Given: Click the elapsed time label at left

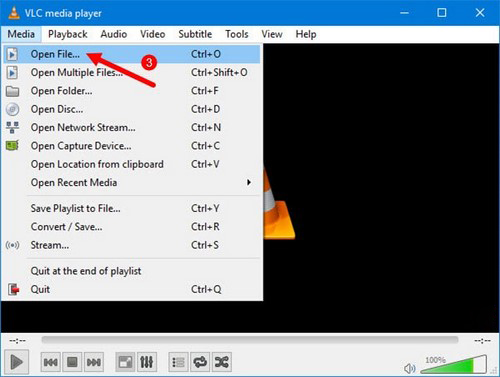Looking at the screenshot, I should [x=17, y=340].
